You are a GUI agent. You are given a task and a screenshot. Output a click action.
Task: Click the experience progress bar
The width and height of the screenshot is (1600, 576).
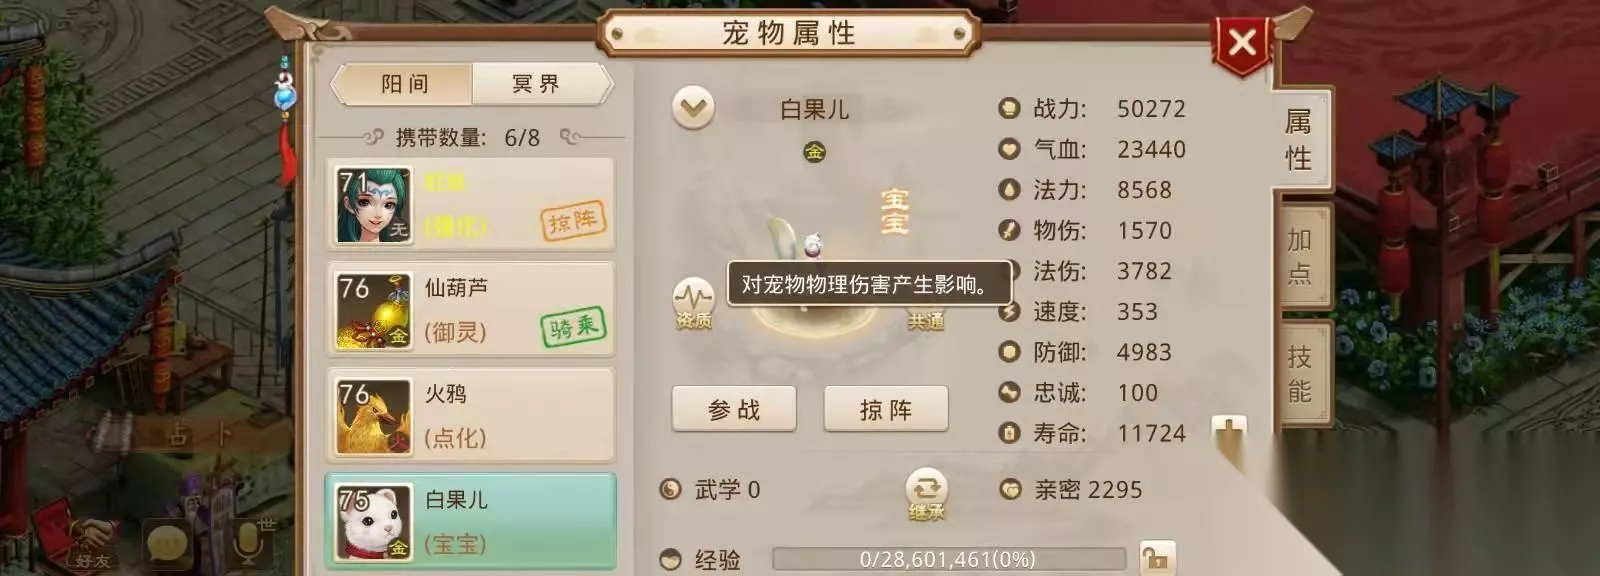[948, 559]
